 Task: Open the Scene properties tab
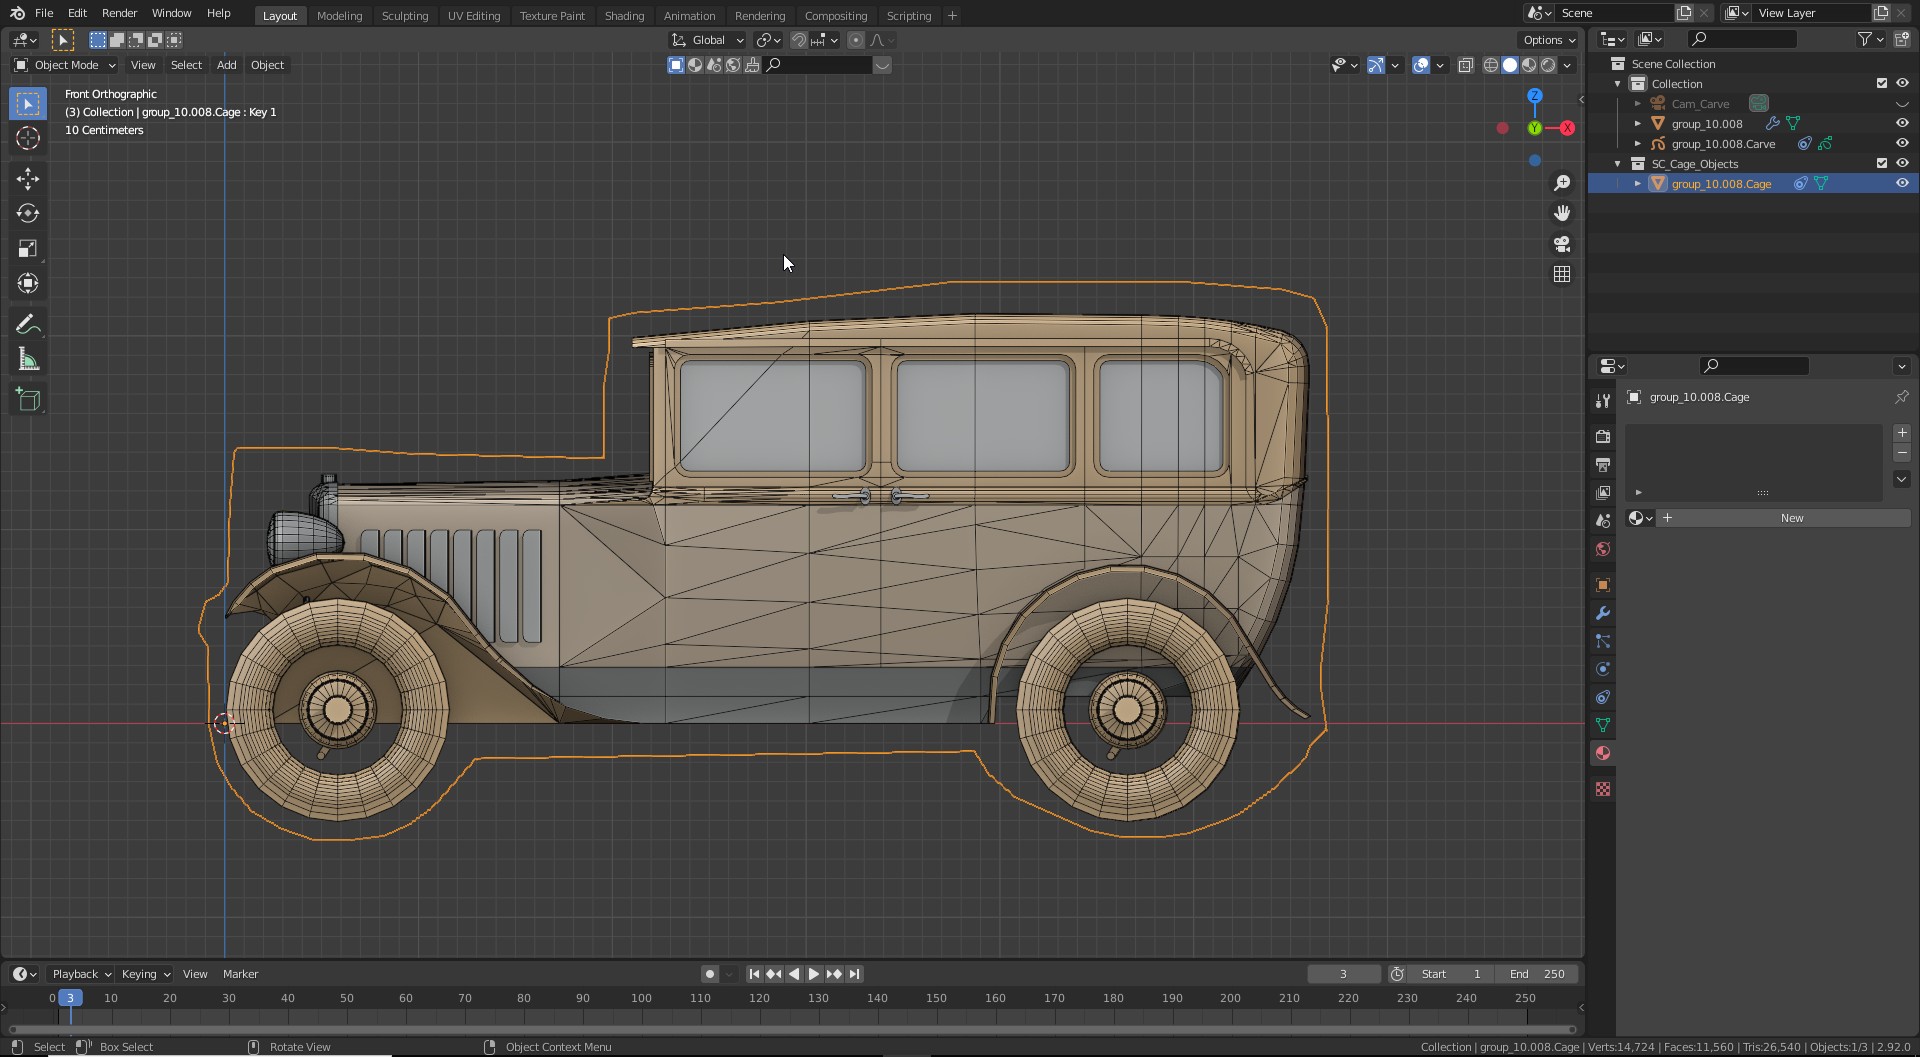(1603, 521)
